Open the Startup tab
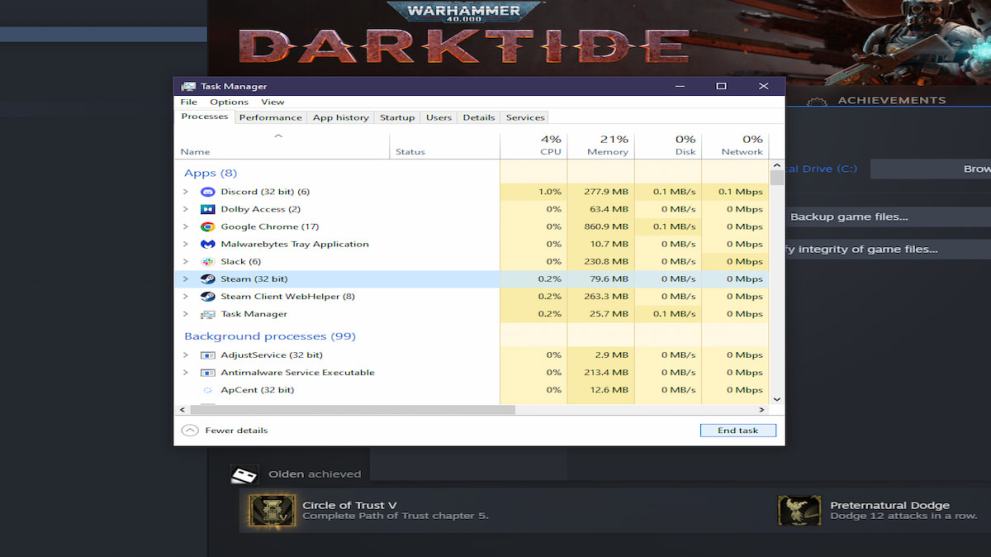 [397, 118]
